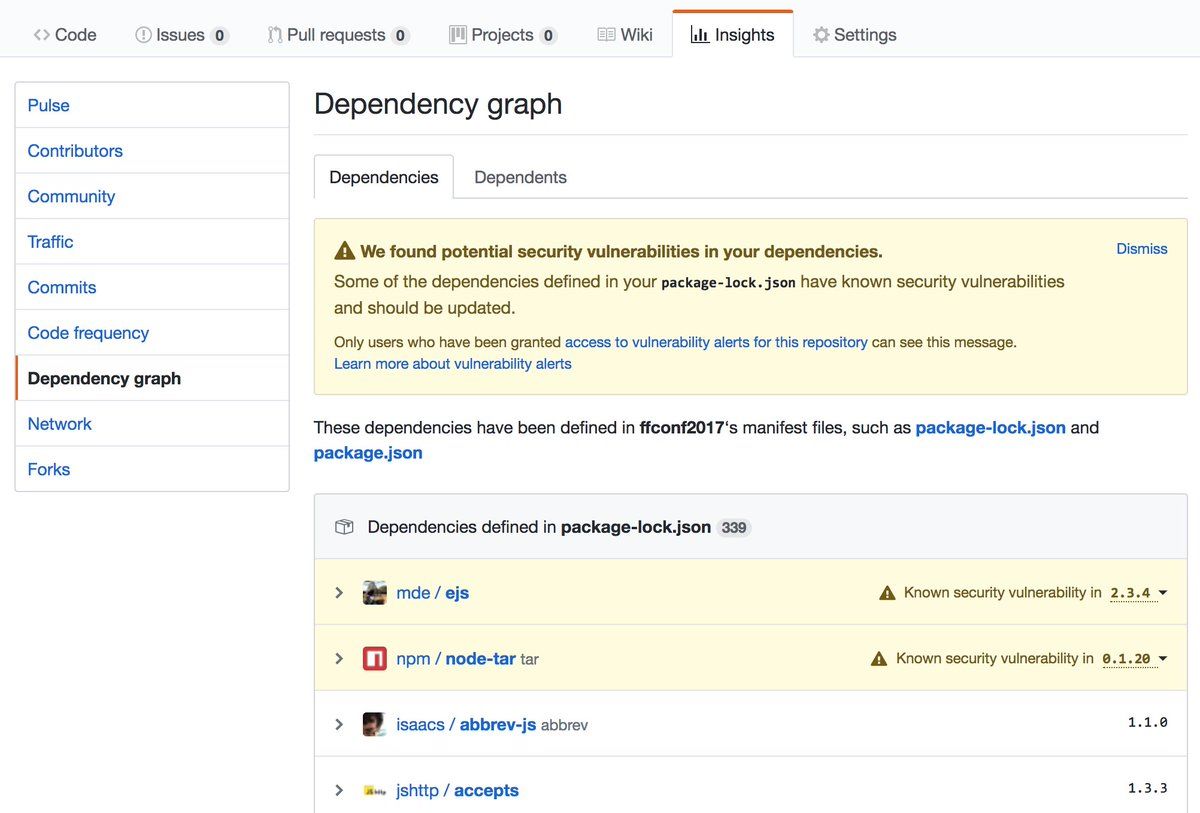Click the Pull requests branch icon
The height and width of the screenshot is (813, 1200).
pos(274,35)
